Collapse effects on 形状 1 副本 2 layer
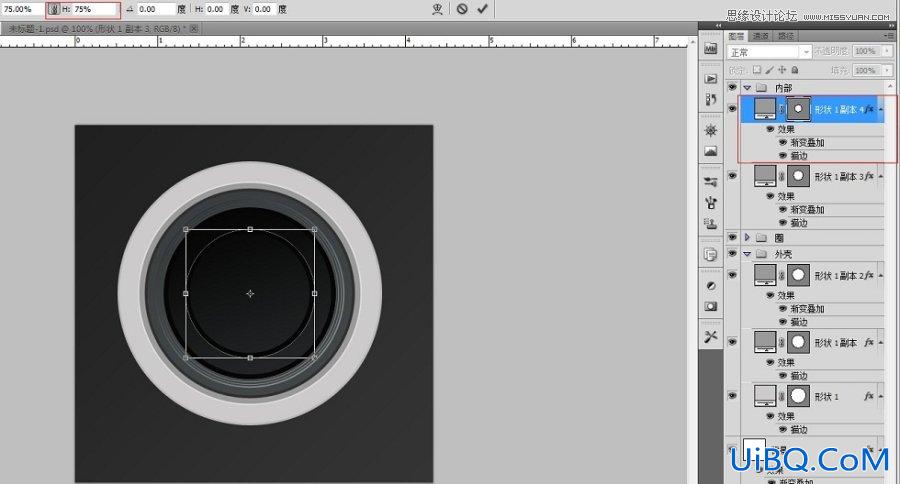 [880, 276]
